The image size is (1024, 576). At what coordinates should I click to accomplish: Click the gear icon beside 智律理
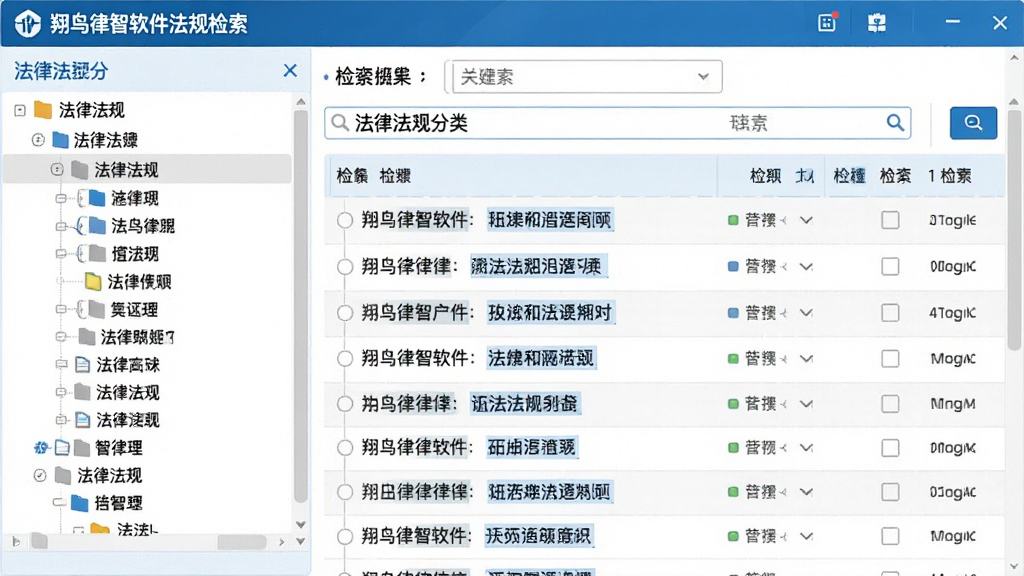click(41, 447)
